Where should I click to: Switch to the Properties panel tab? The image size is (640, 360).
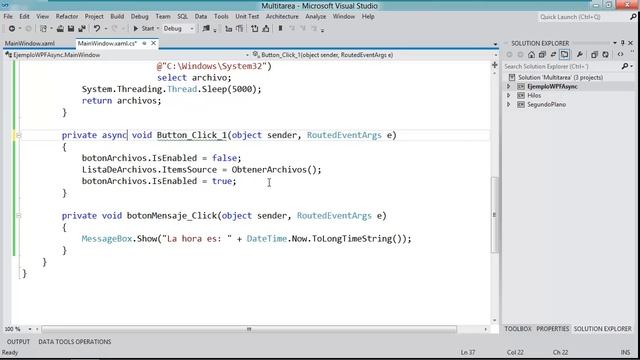click(553, 329)
